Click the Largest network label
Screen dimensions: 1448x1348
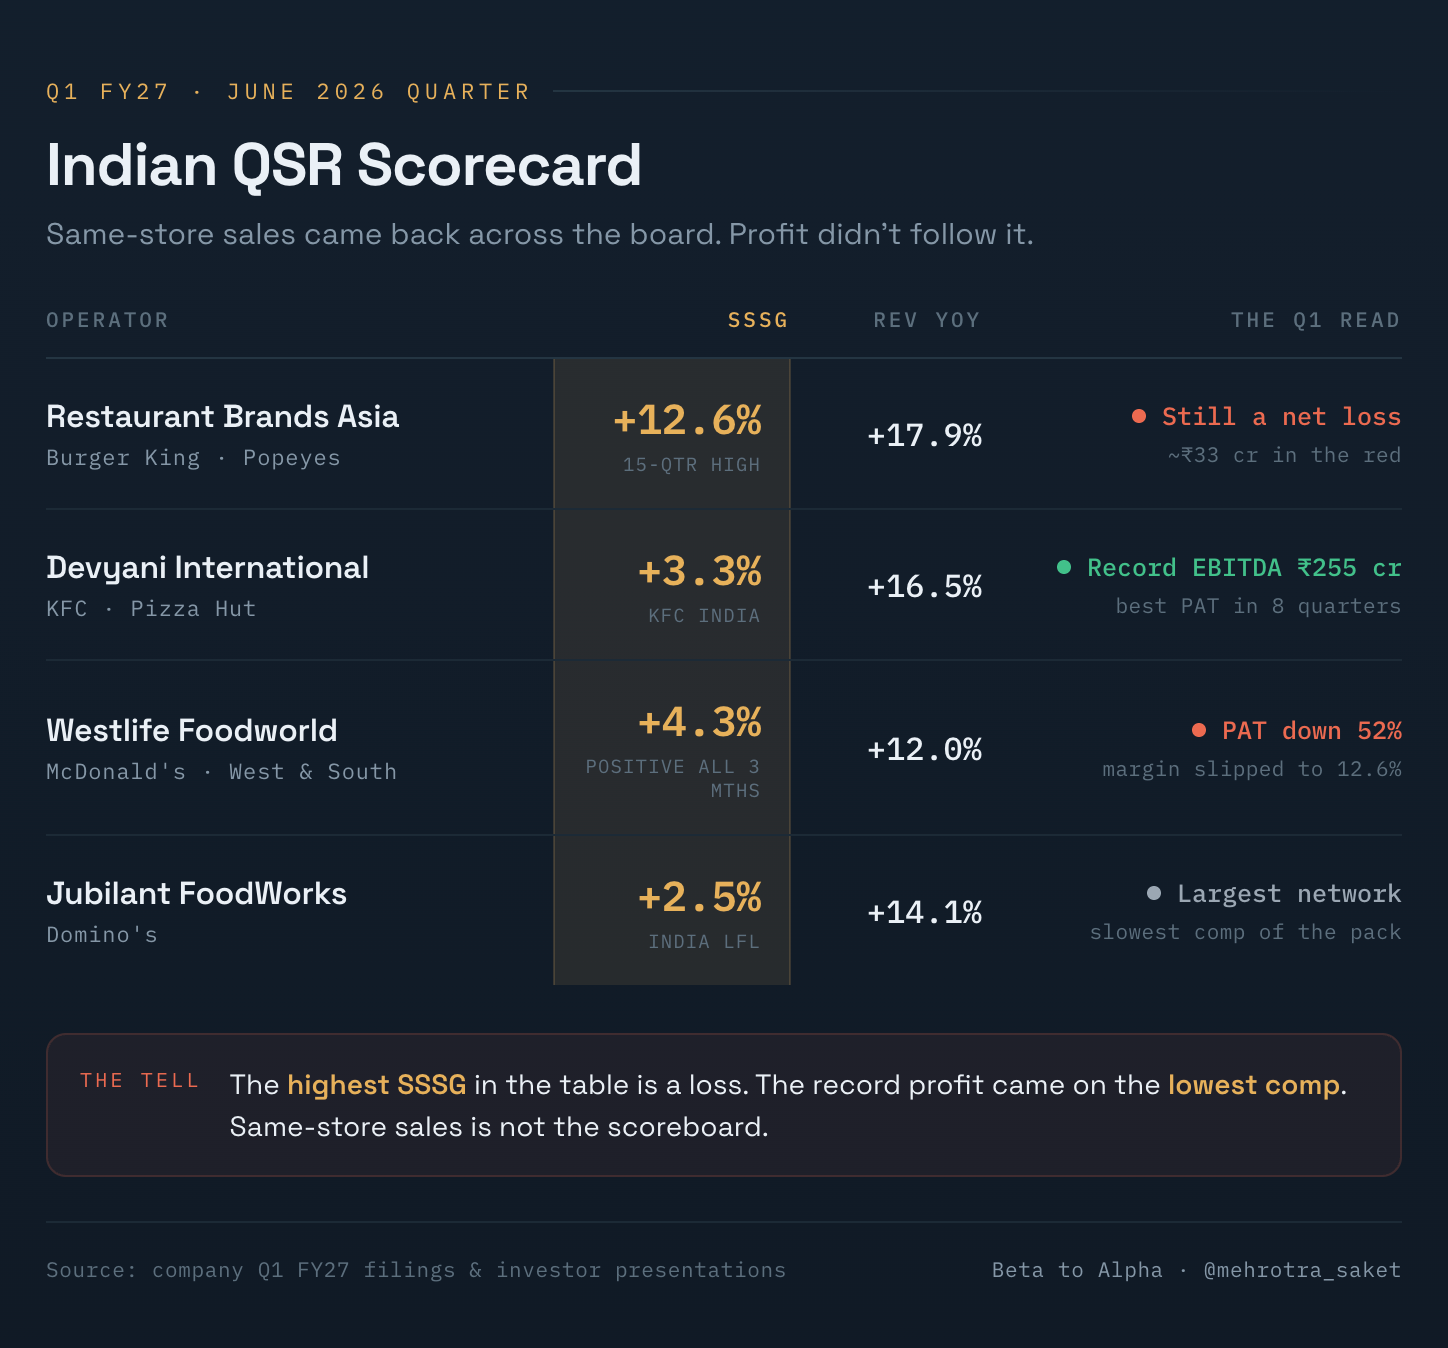(1289, 893)
